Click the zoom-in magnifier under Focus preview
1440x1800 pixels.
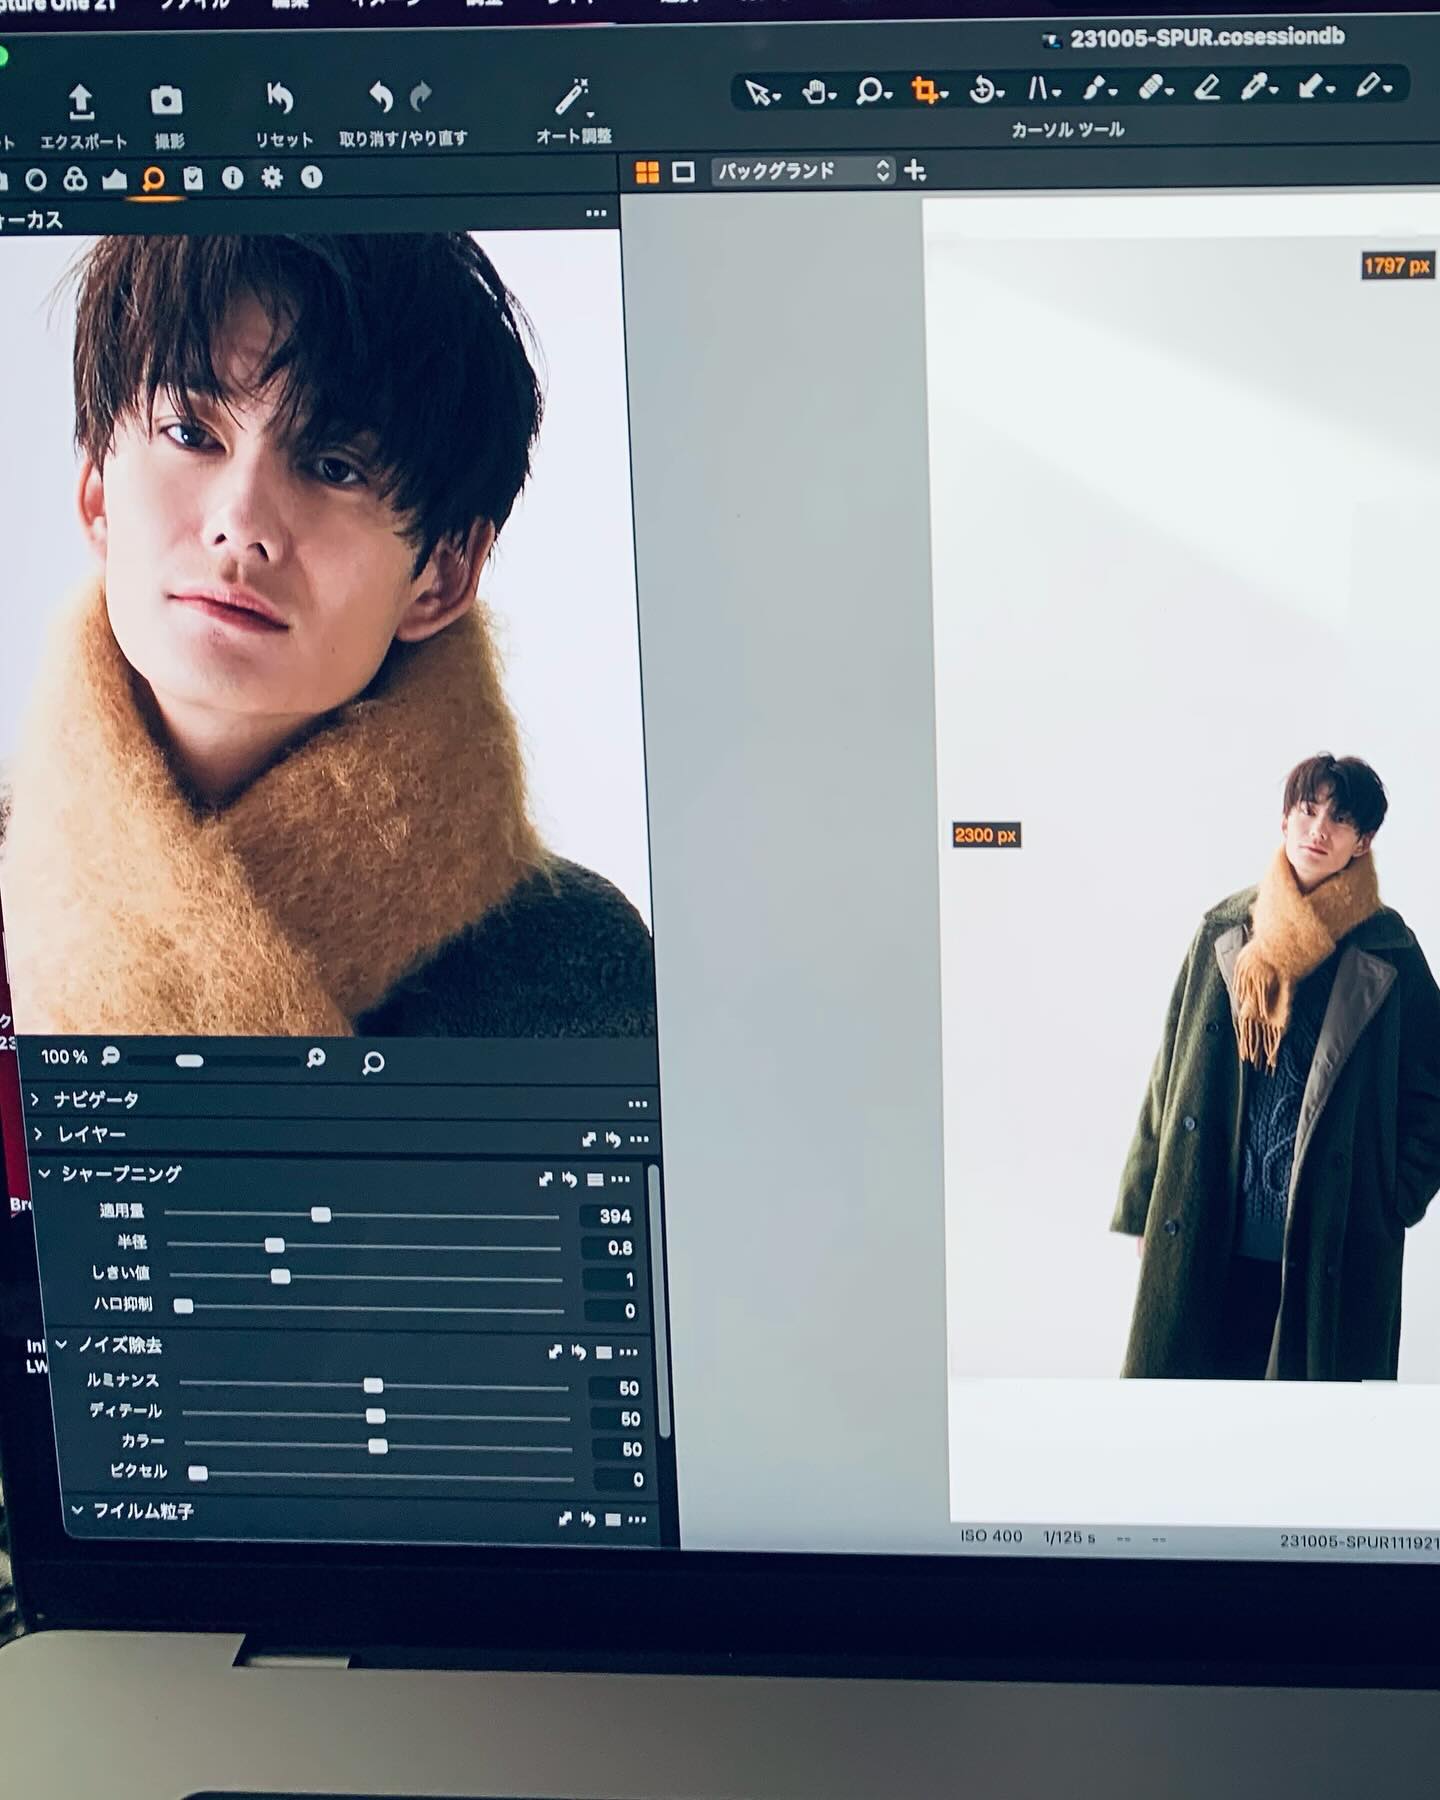[x=316, y=1058]
